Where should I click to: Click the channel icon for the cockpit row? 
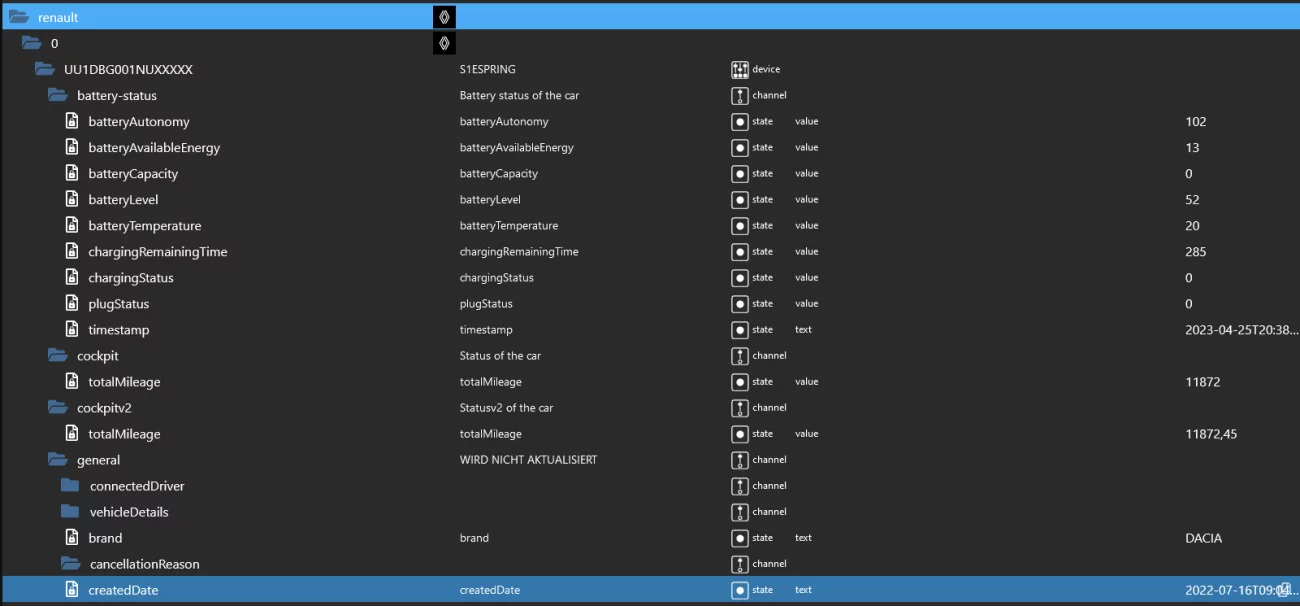pyautogui.click(x=740, y=356)
